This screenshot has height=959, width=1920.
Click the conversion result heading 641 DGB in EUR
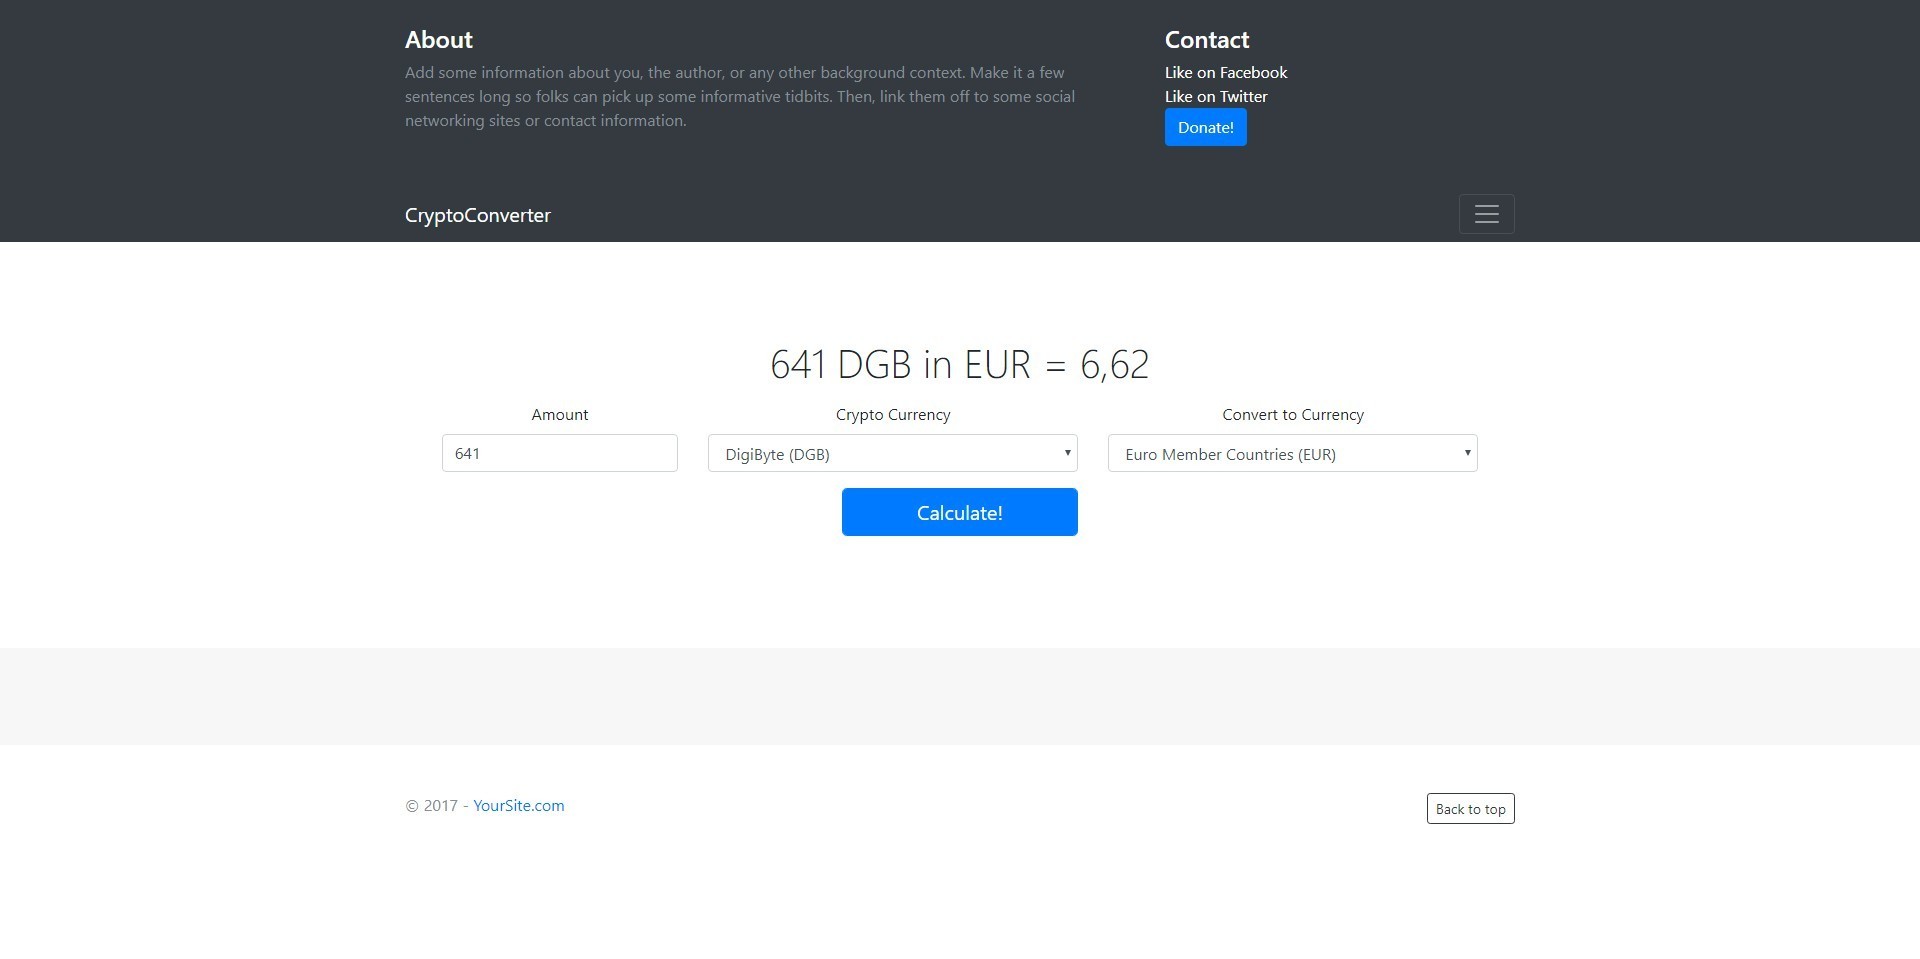(960, 364)
